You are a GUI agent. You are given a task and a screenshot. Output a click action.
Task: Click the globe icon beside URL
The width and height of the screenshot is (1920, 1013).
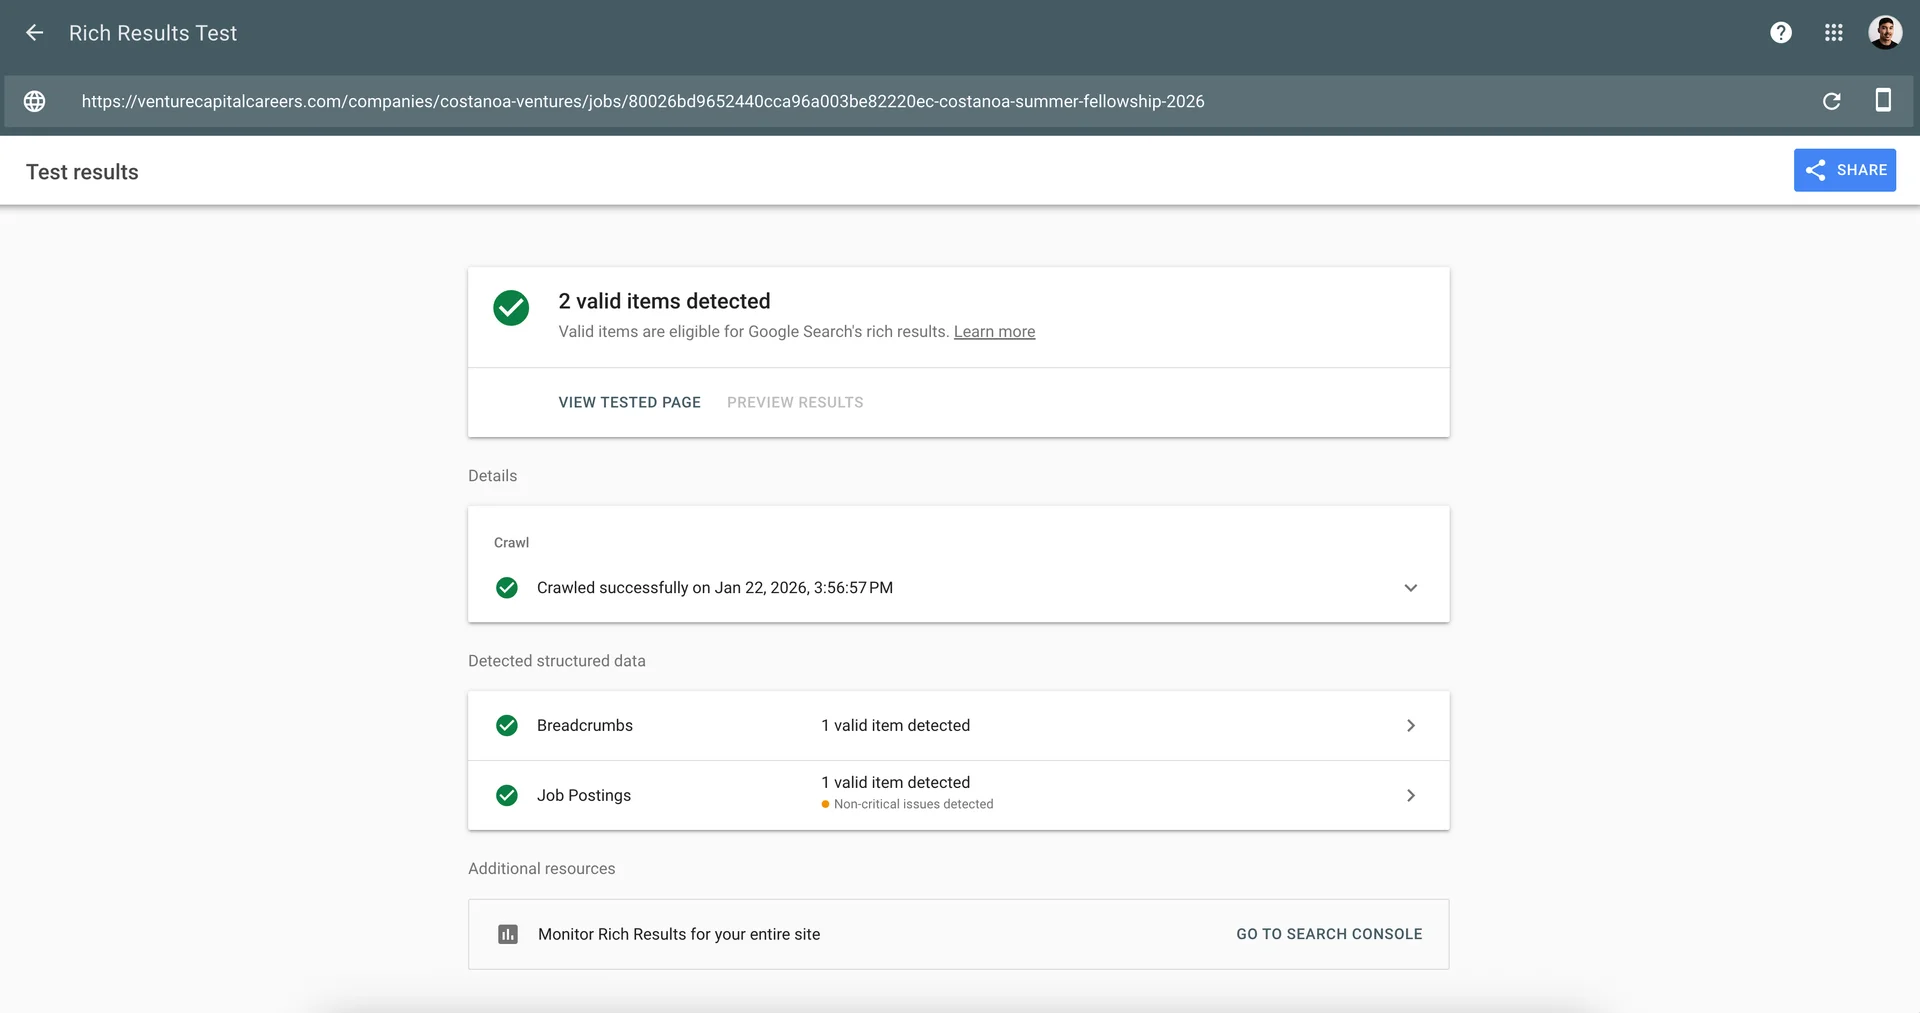pyautogui.click(x=34, y=101)
